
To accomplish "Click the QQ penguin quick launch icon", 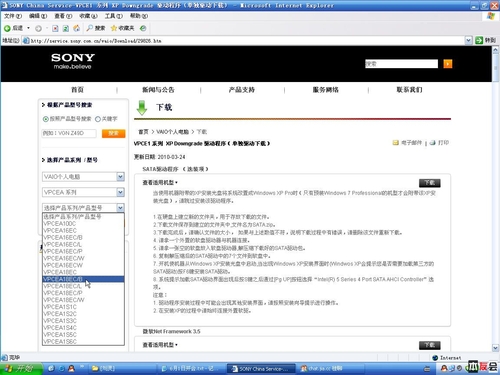I will pos(71,369).
